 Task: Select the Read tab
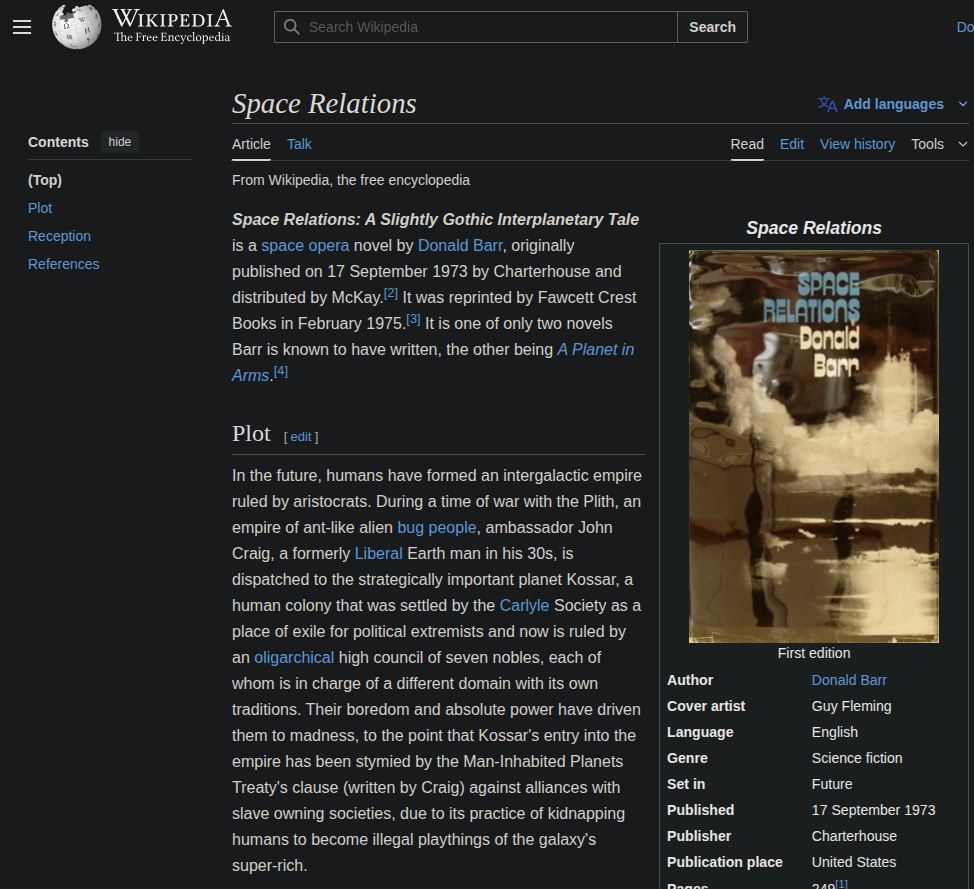[x=747, y=144]
